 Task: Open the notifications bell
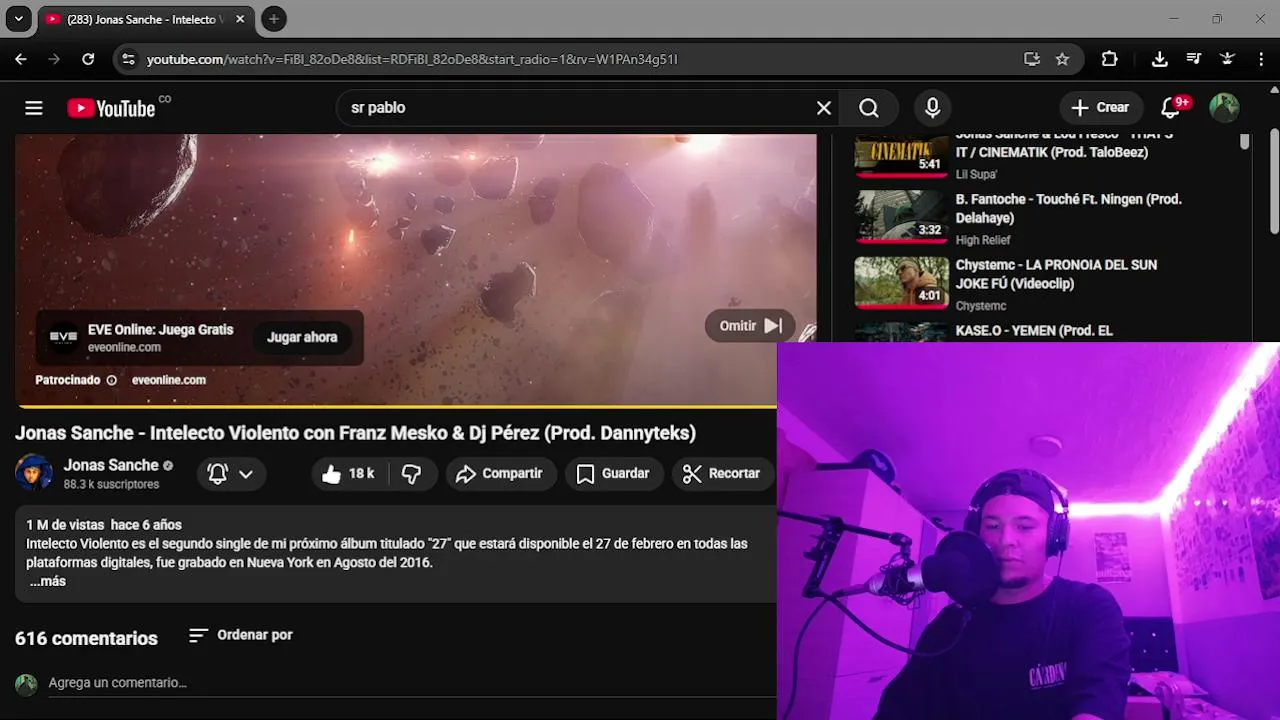pyautogui.click(x=1171, y=108)
